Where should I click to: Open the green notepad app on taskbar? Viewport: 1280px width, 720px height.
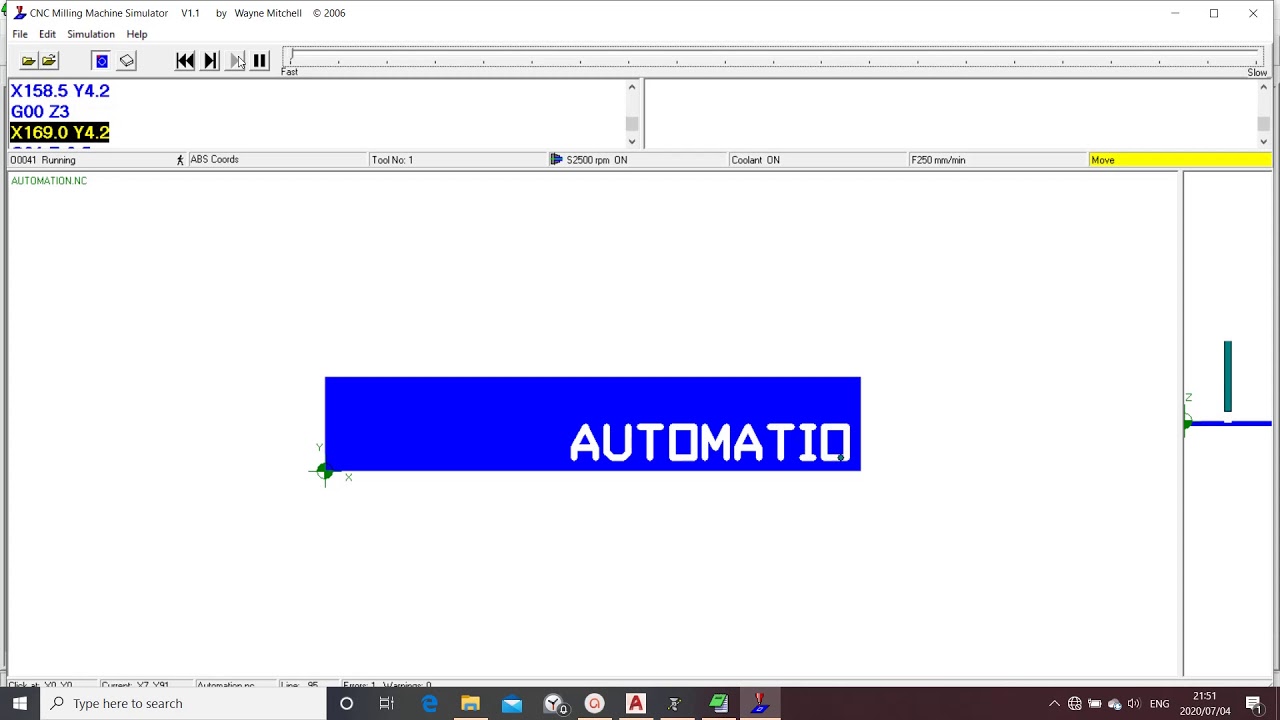(x=718, y=703)
